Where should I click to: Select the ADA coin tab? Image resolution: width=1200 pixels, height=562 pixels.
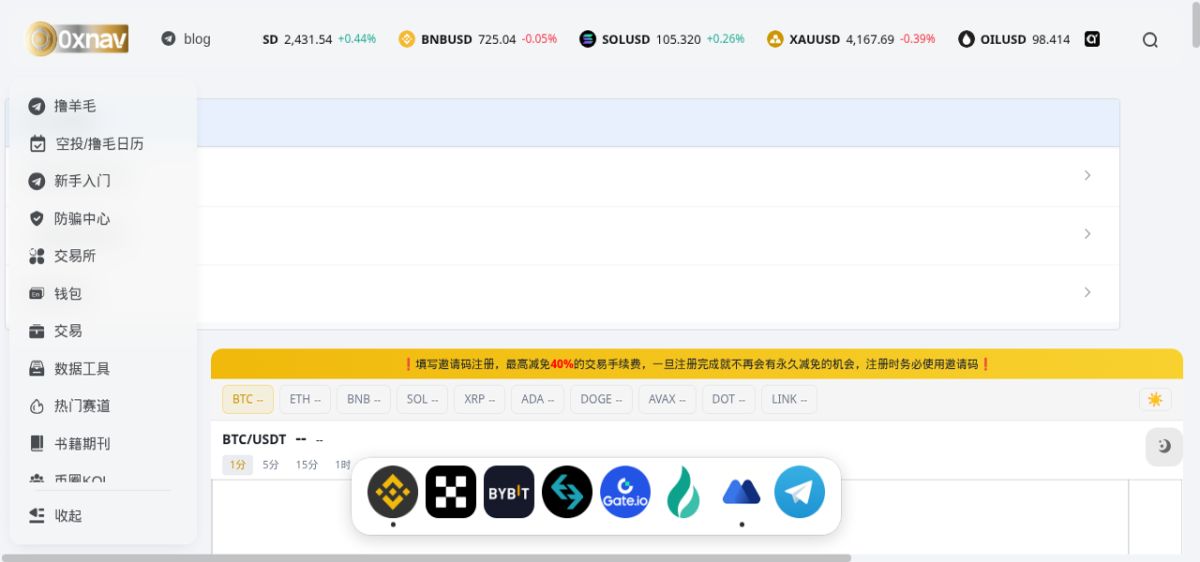538,399
